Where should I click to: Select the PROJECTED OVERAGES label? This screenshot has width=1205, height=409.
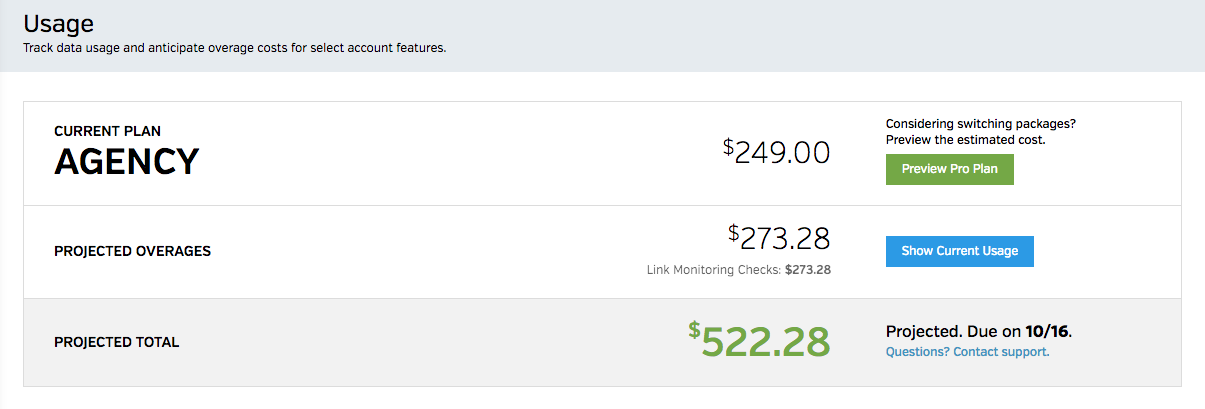coord(132,251)
